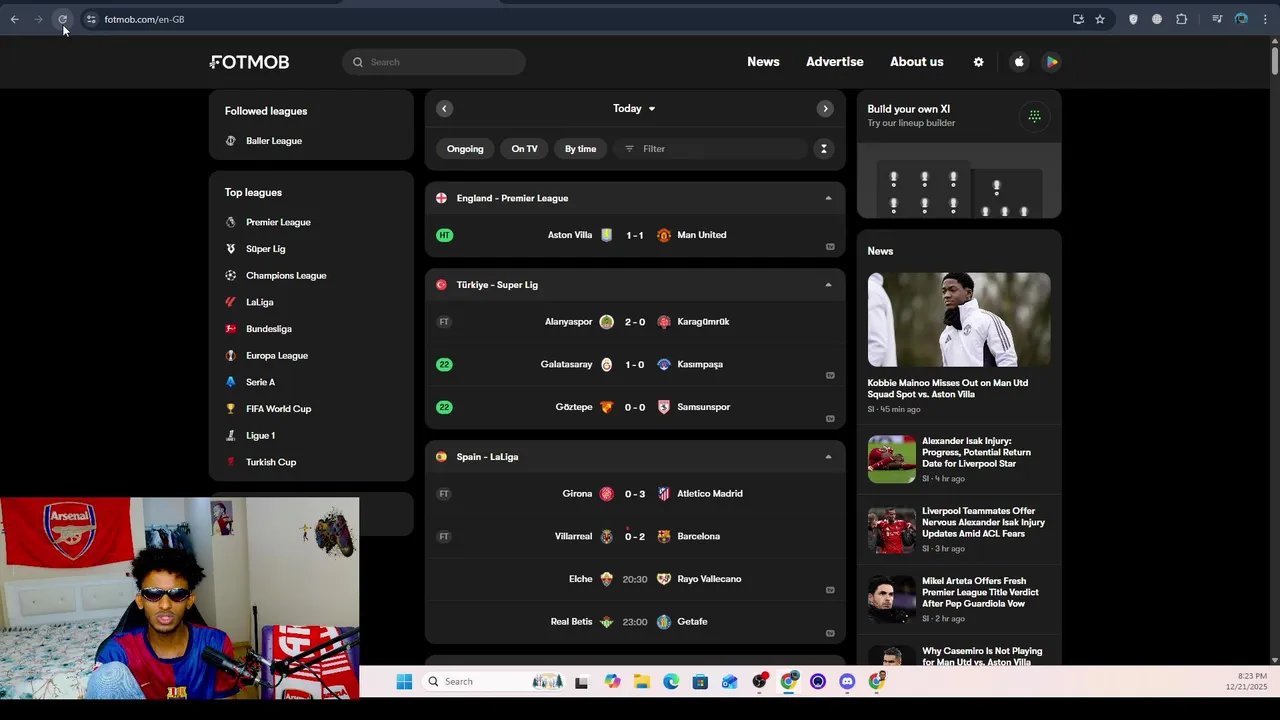
Task: Open Chrome profile avatar
Action: tap(1241, 19)
